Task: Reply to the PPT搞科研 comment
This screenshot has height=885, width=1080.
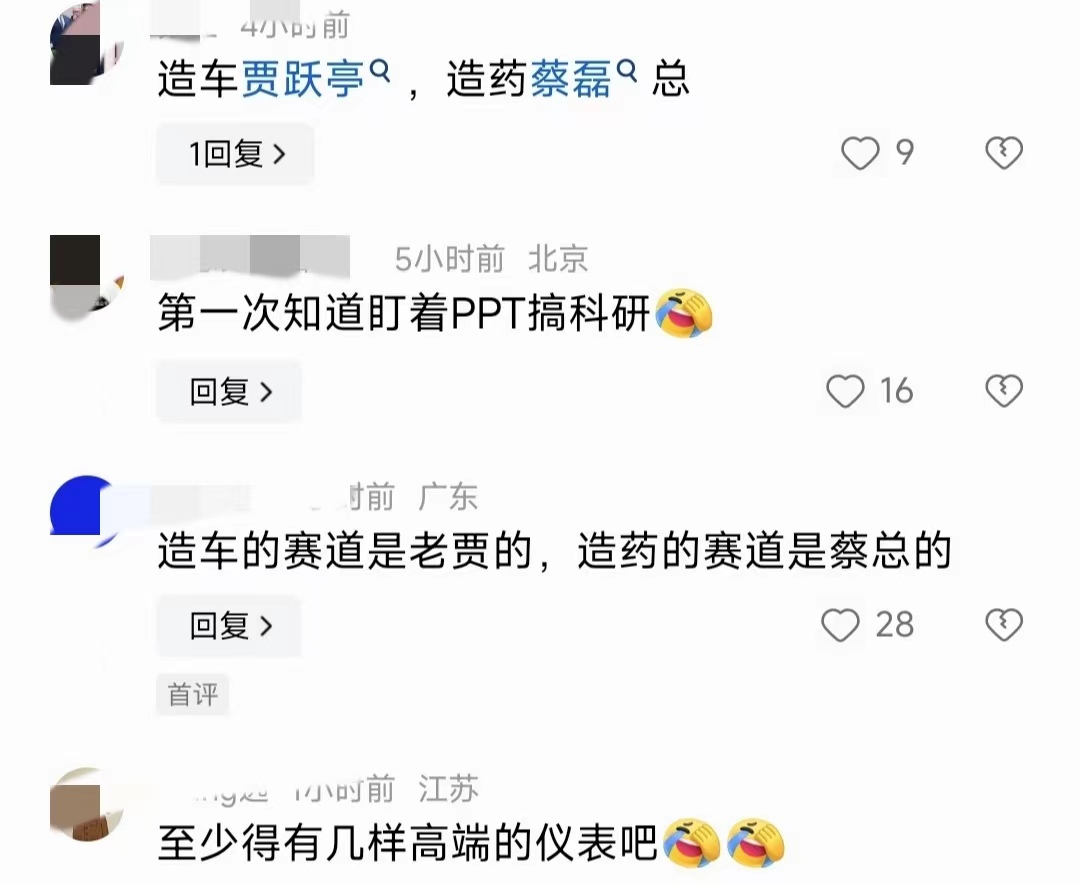Action: [x=229, y=392]
